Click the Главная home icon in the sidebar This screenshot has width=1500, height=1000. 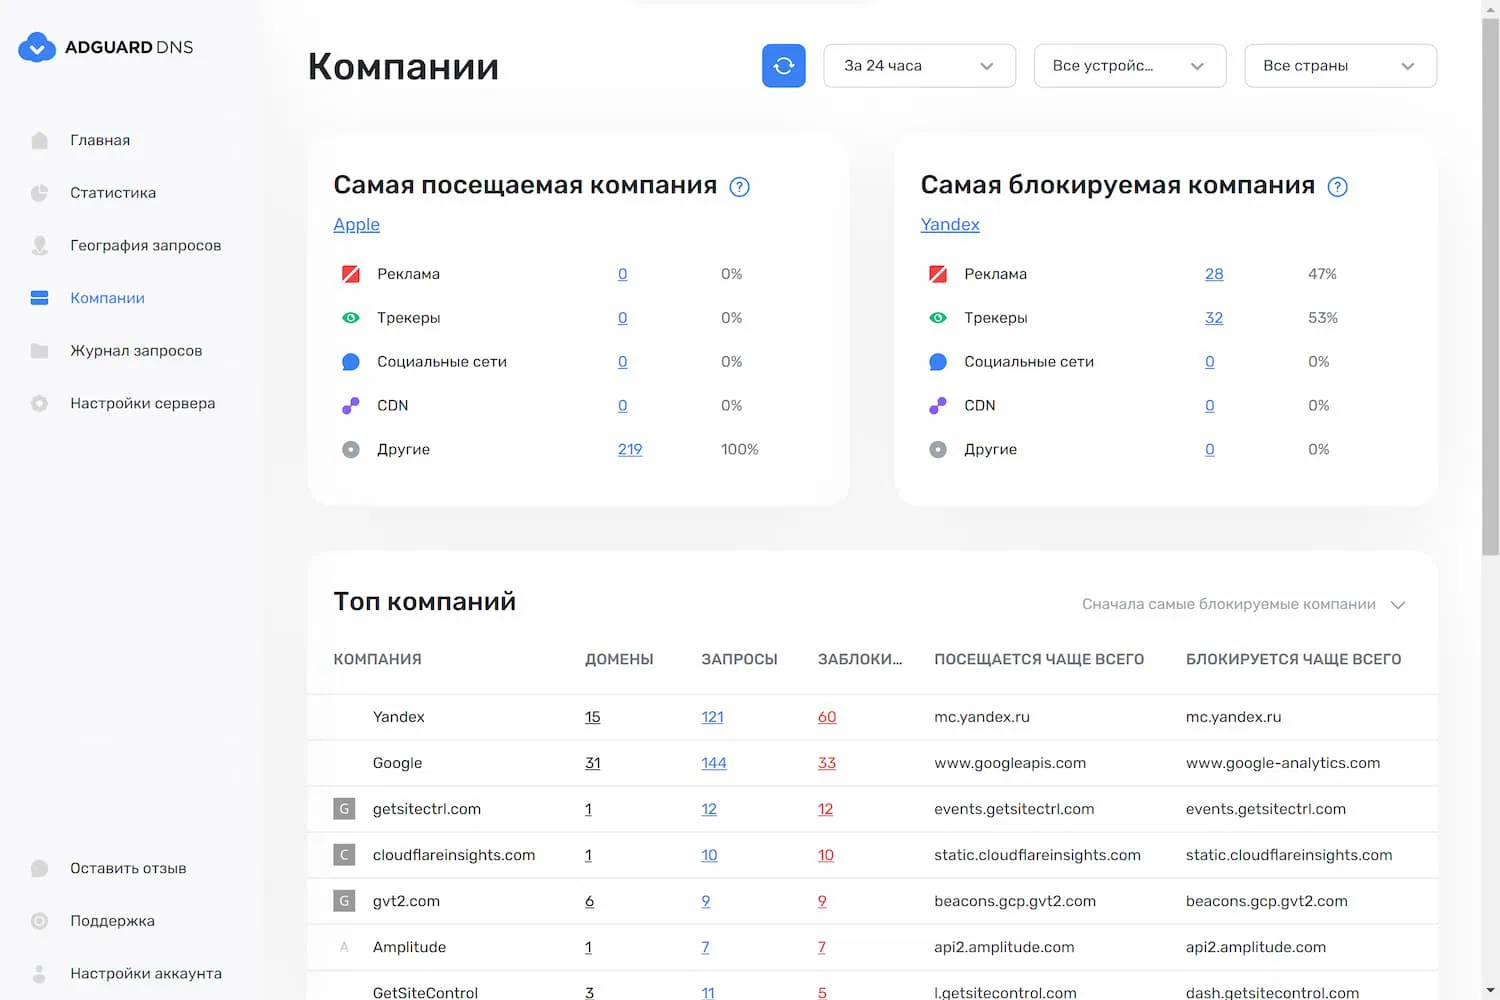(39, 140)
